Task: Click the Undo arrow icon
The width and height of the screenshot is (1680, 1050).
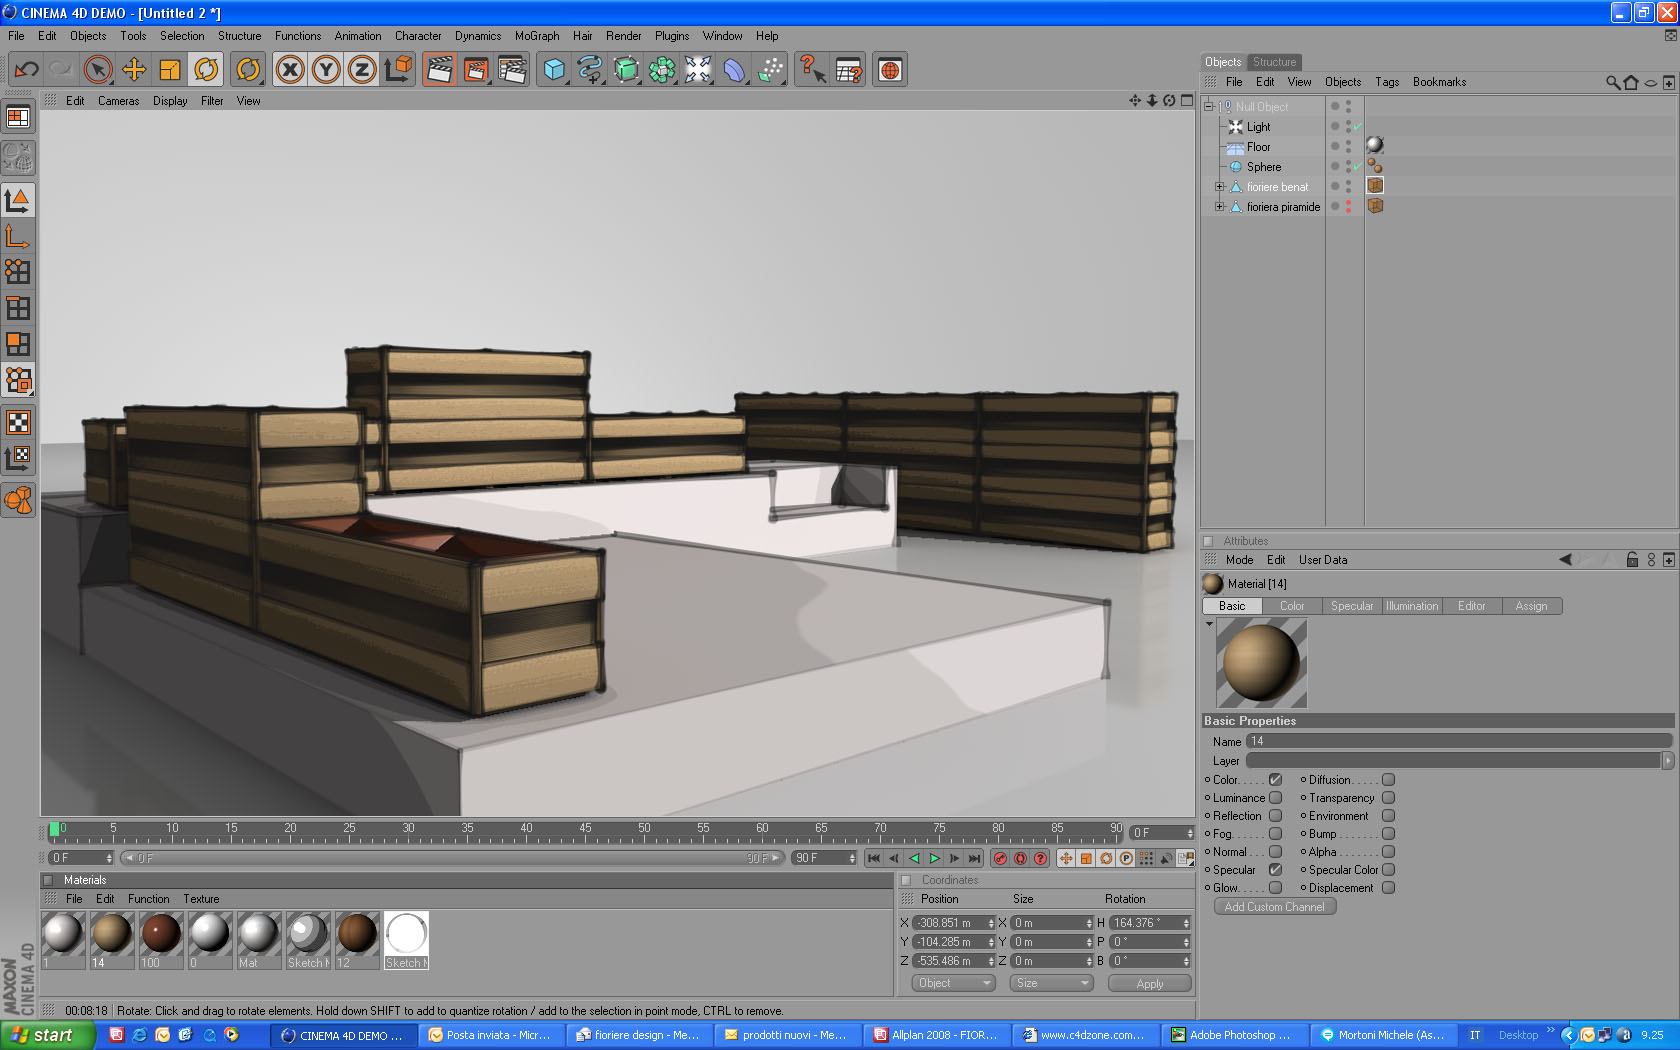Action: coord(26,69)
